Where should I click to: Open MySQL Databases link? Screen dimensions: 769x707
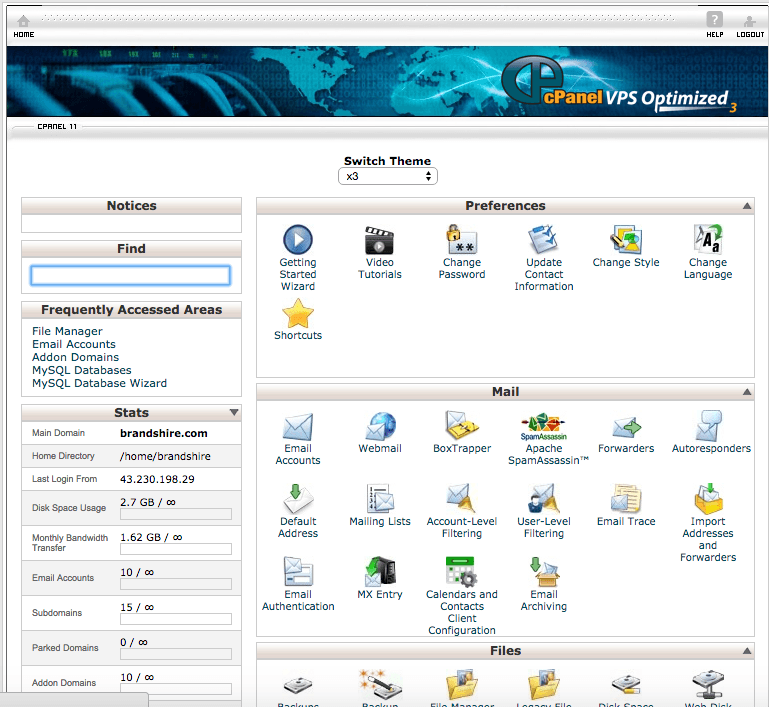coord(81,370)
